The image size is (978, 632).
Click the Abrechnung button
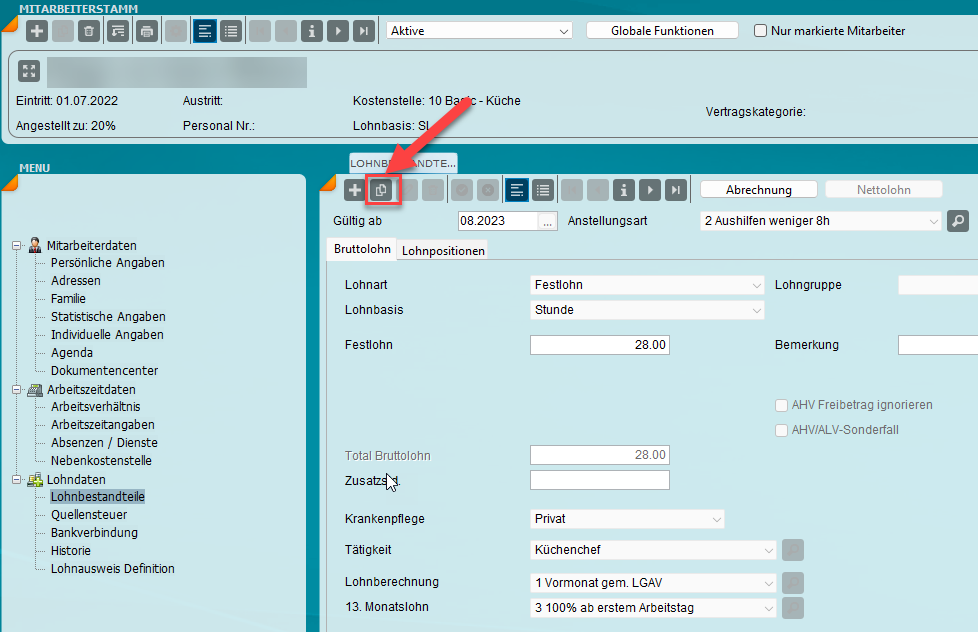point(758,190)
